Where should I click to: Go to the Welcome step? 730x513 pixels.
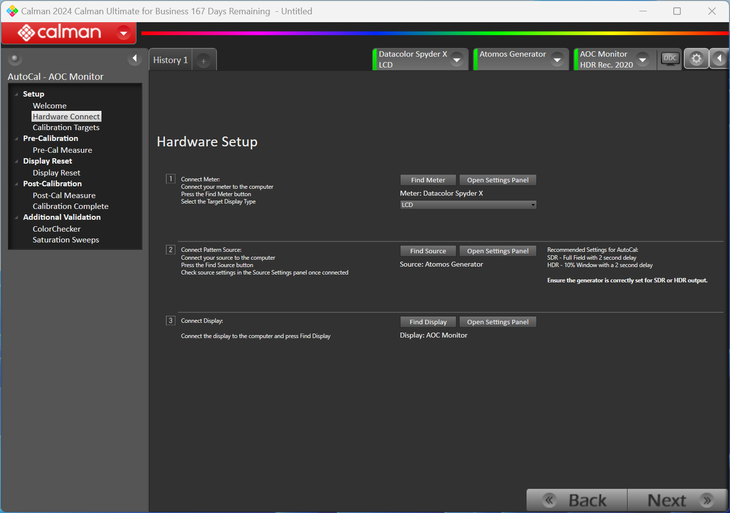49,106
